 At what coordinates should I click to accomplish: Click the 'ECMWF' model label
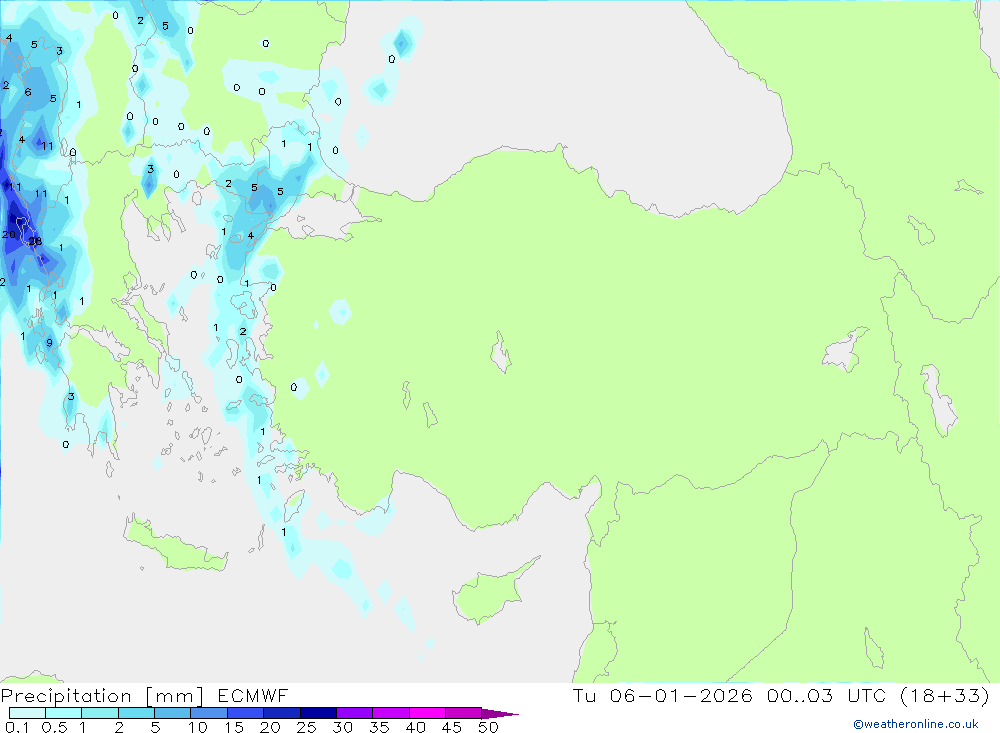253,696
